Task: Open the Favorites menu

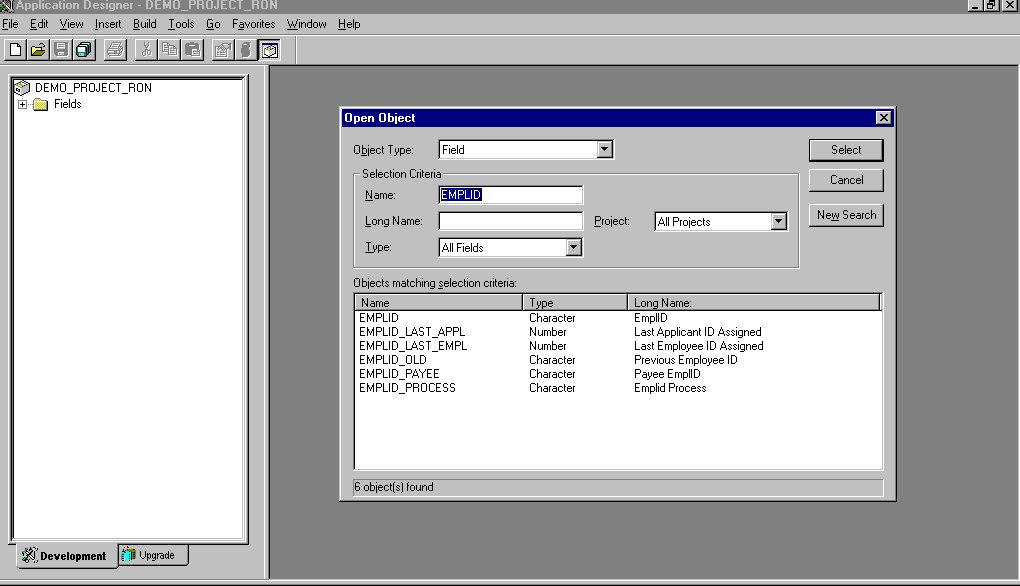Action: click(253, 24)
